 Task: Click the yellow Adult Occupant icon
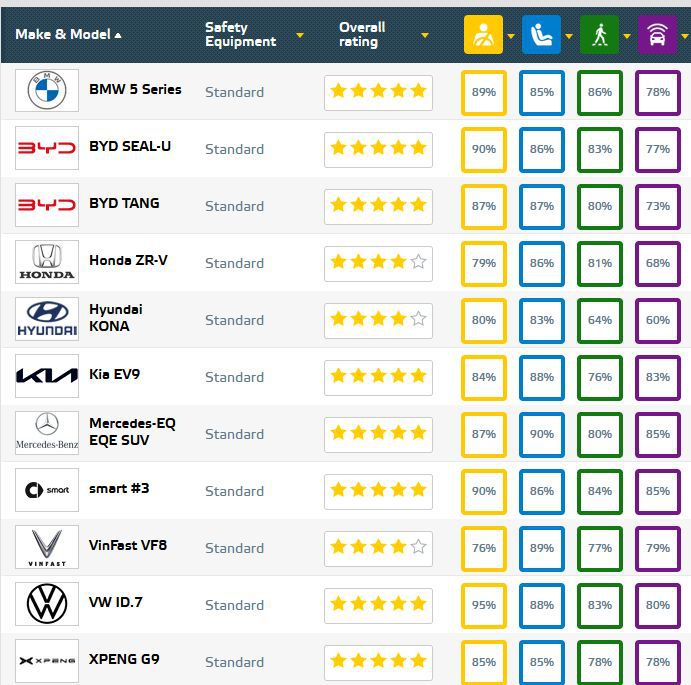point(483,34)
